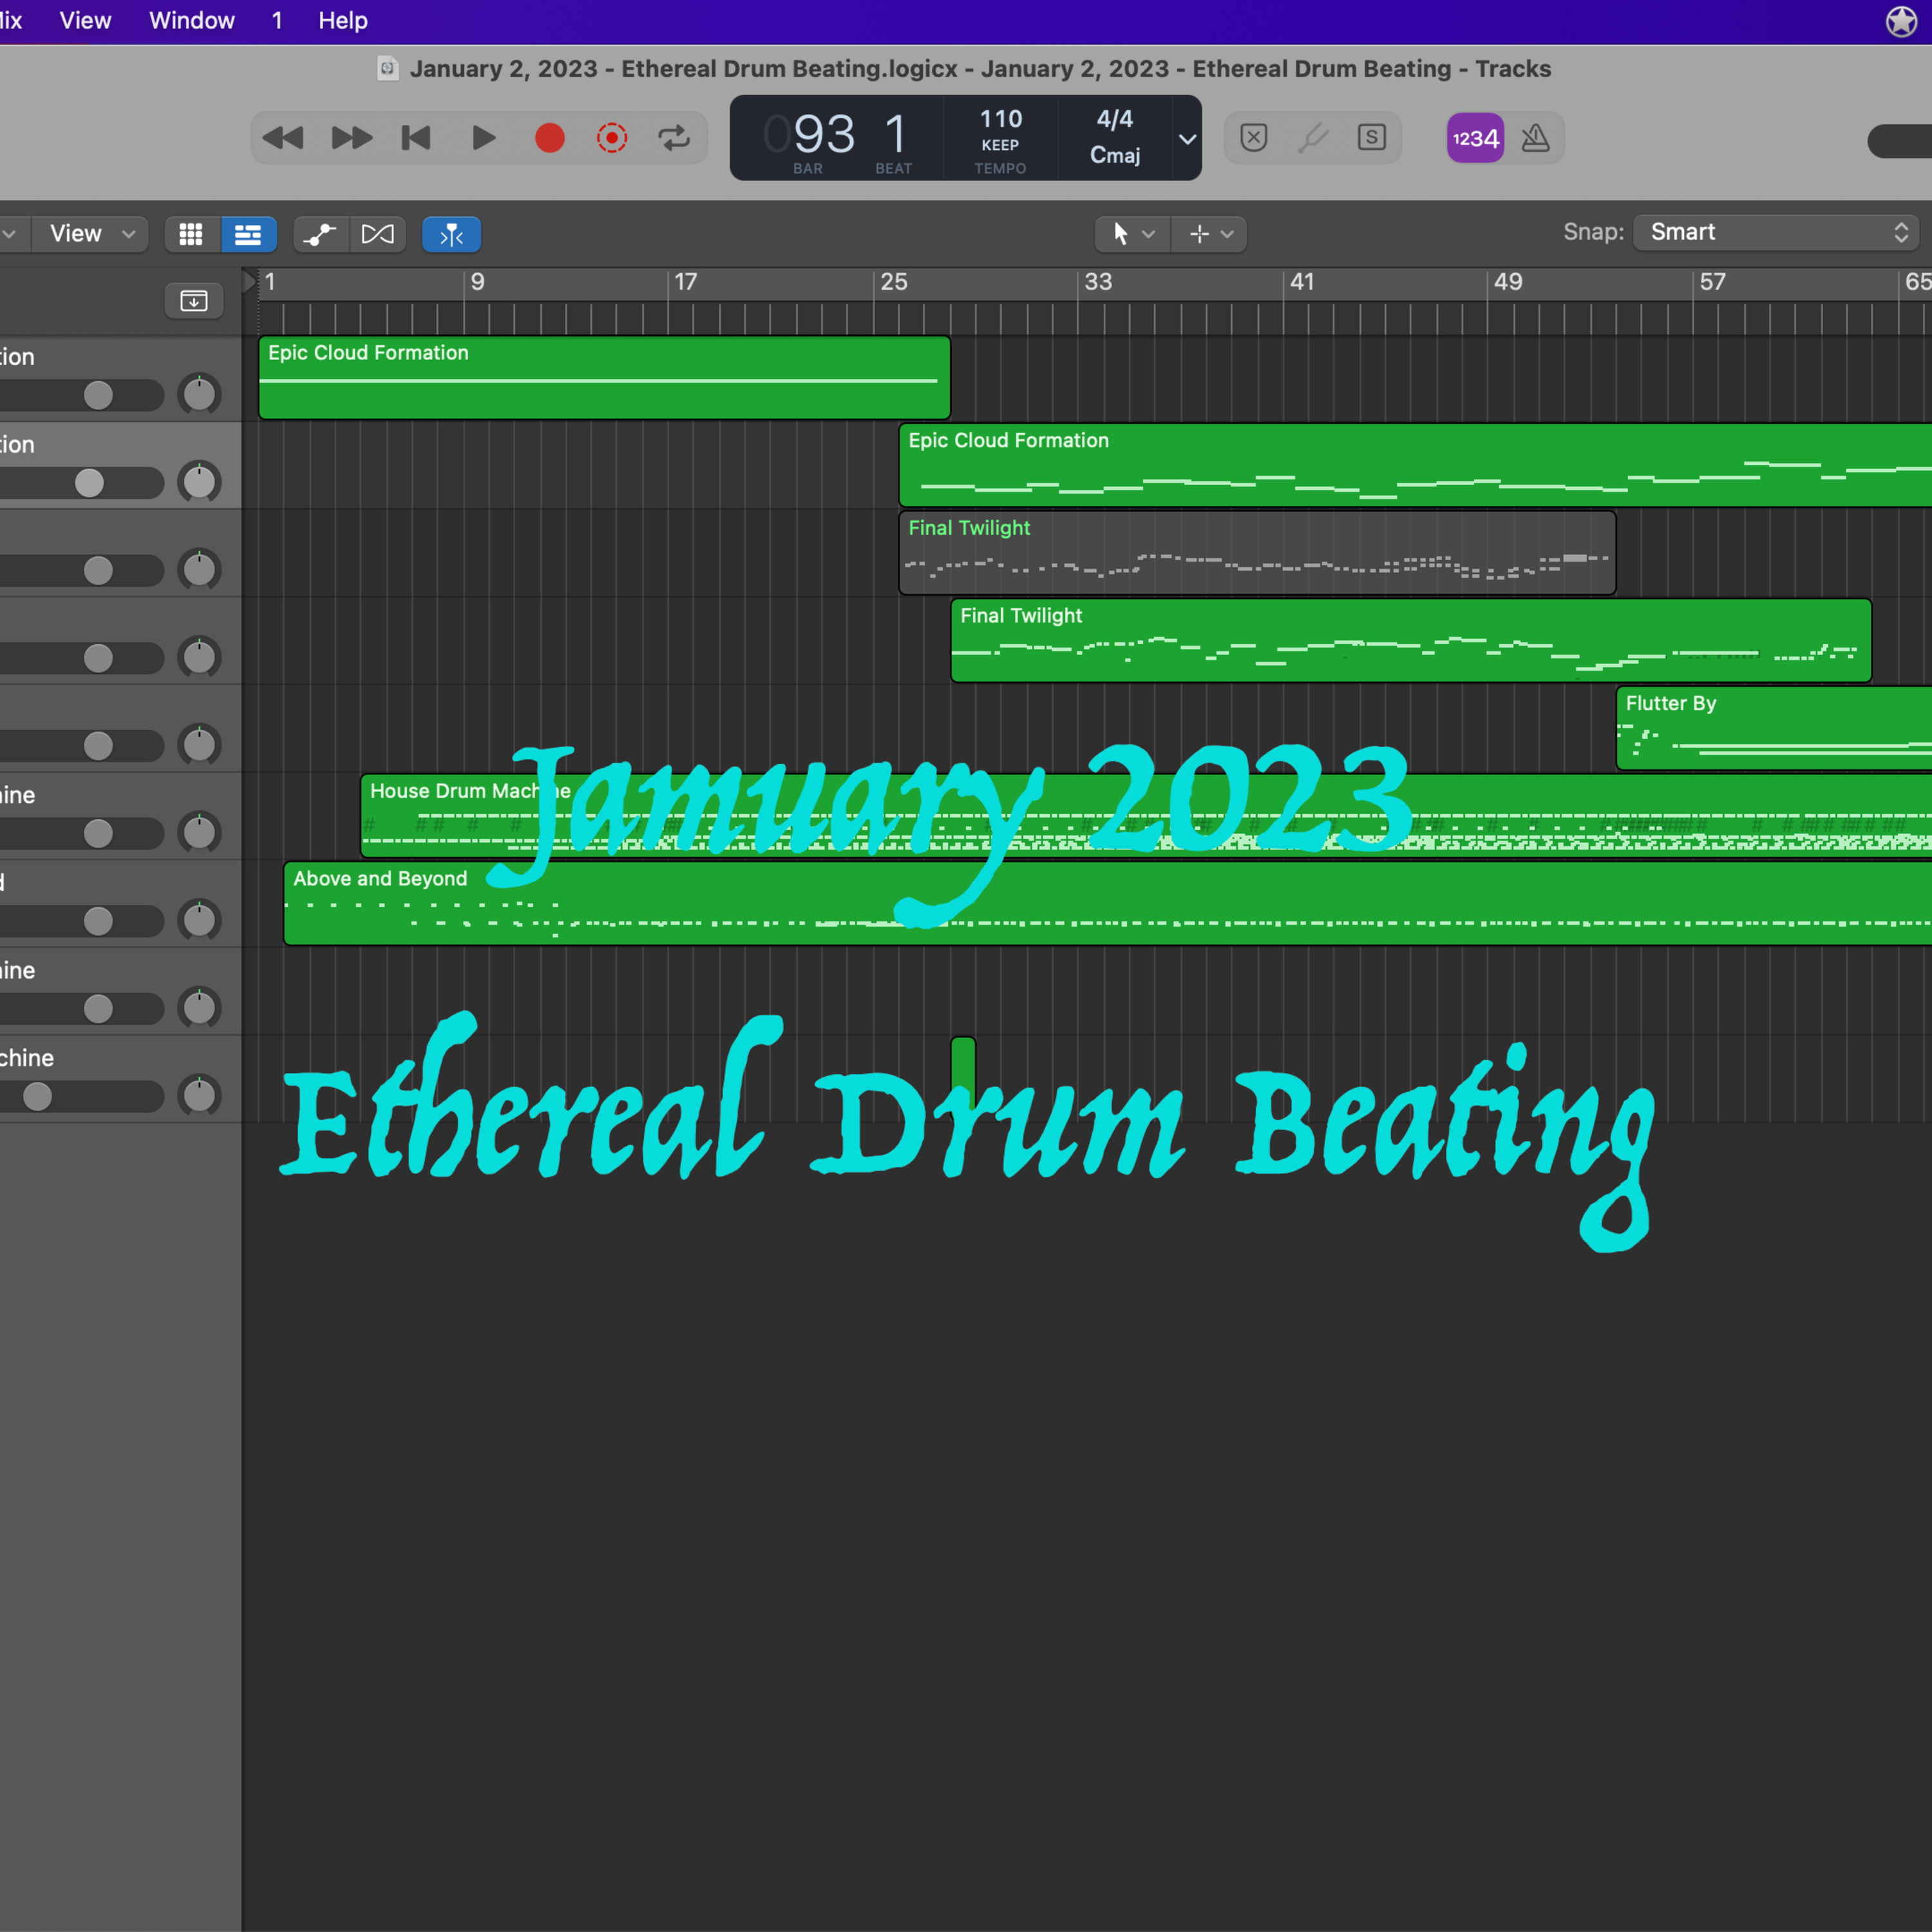
Task: Enable the Solo S button in control bar
Action: click(x=1371, y=138)
